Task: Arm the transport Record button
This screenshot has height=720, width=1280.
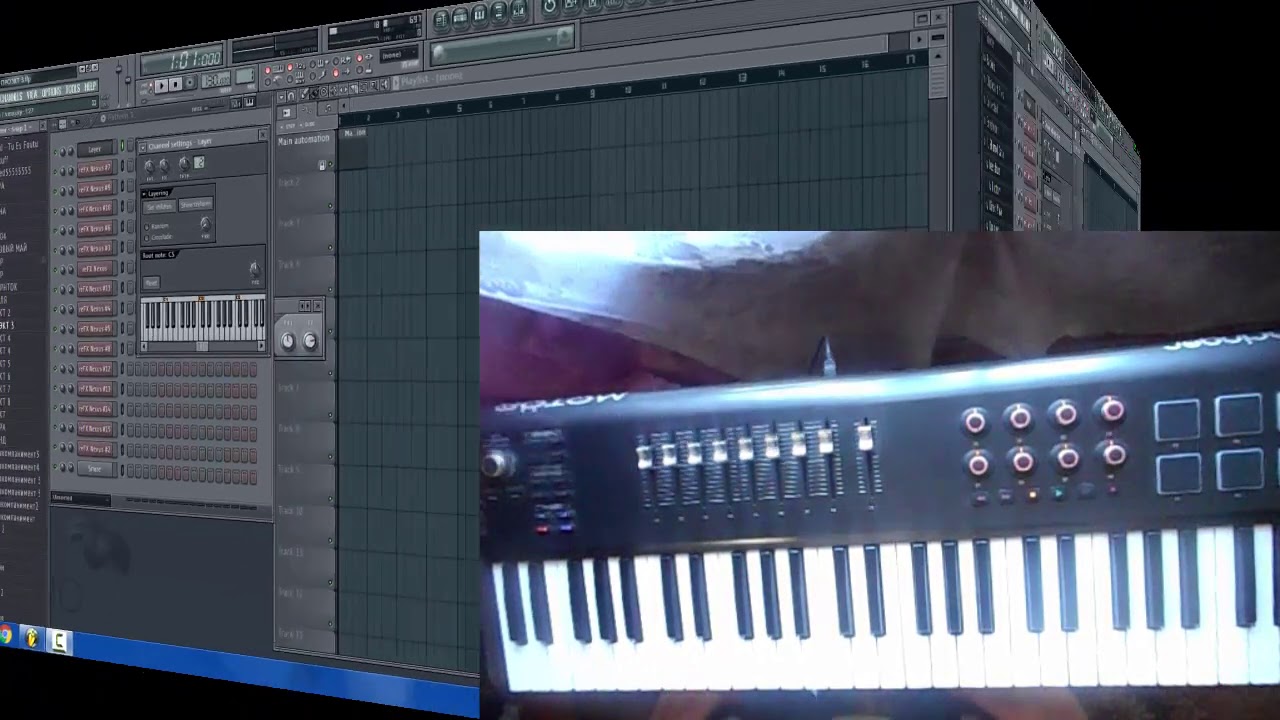Action: pos(189,83)
